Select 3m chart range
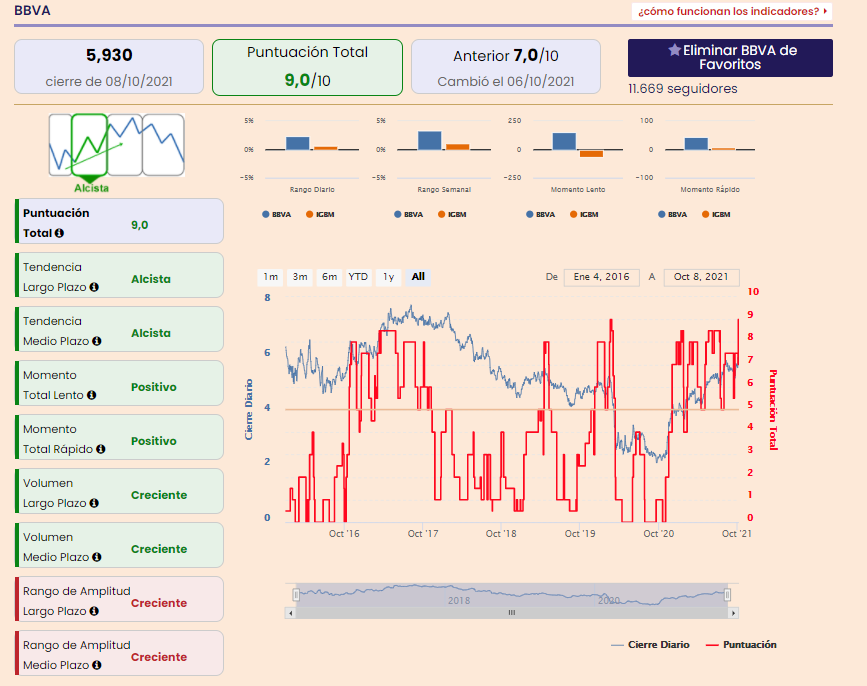This screenshot has width=867, height=686. click(300, 277)
